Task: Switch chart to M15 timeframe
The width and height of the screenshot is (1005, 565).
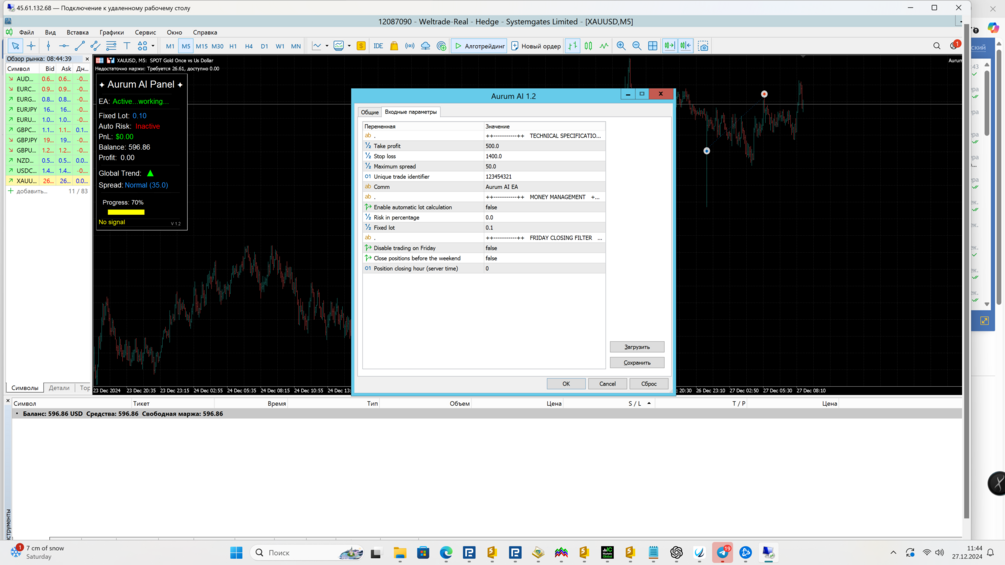Action: click(x=201, y=46)
